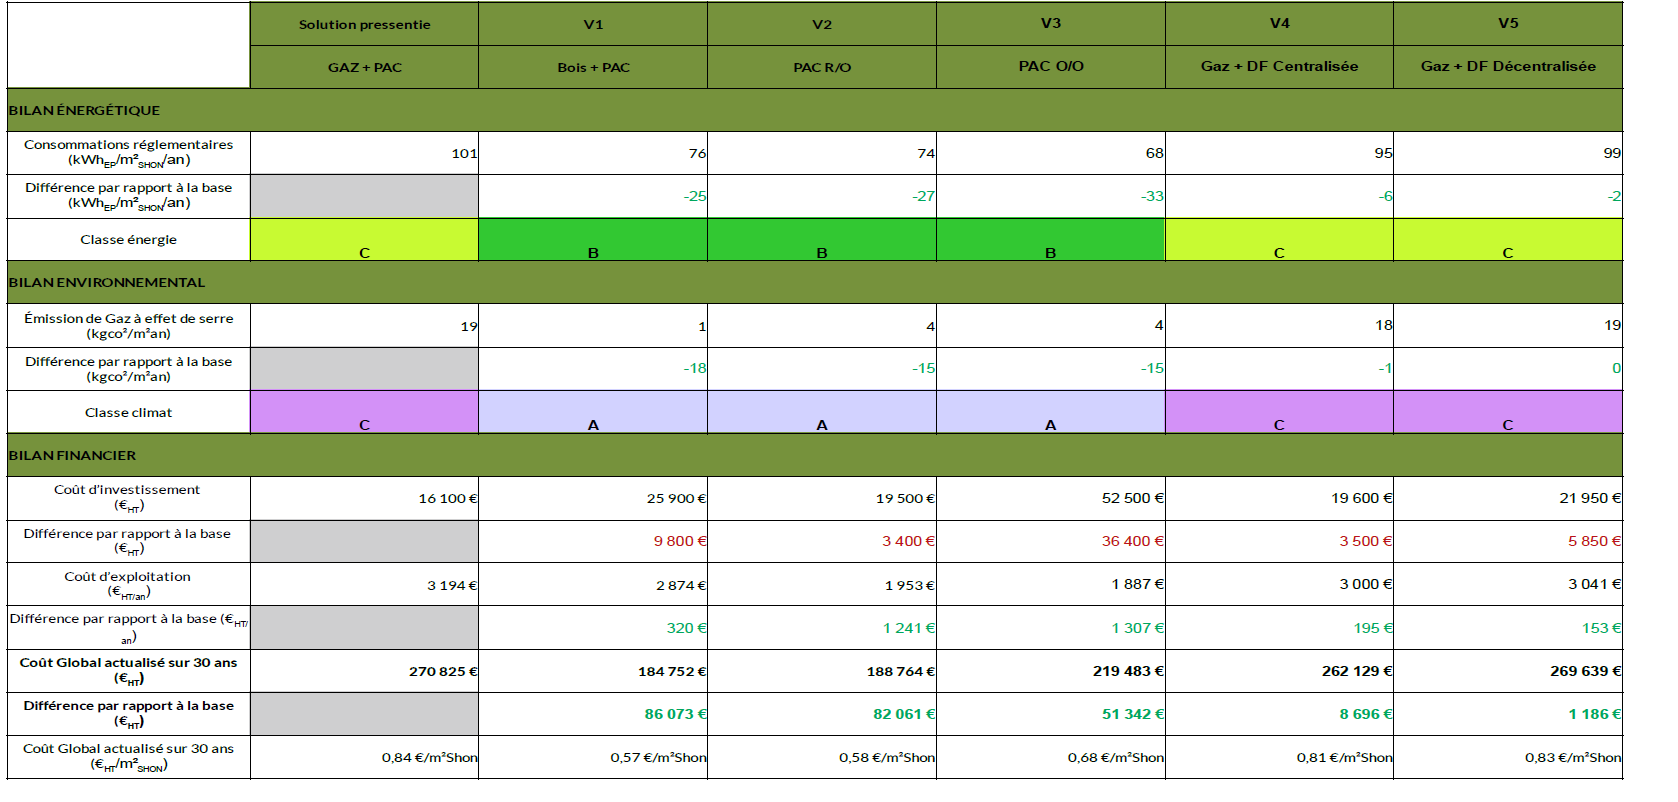Select consumption value 101
The height and width of the screenshot is (802, 1678).
click(364, 153)
